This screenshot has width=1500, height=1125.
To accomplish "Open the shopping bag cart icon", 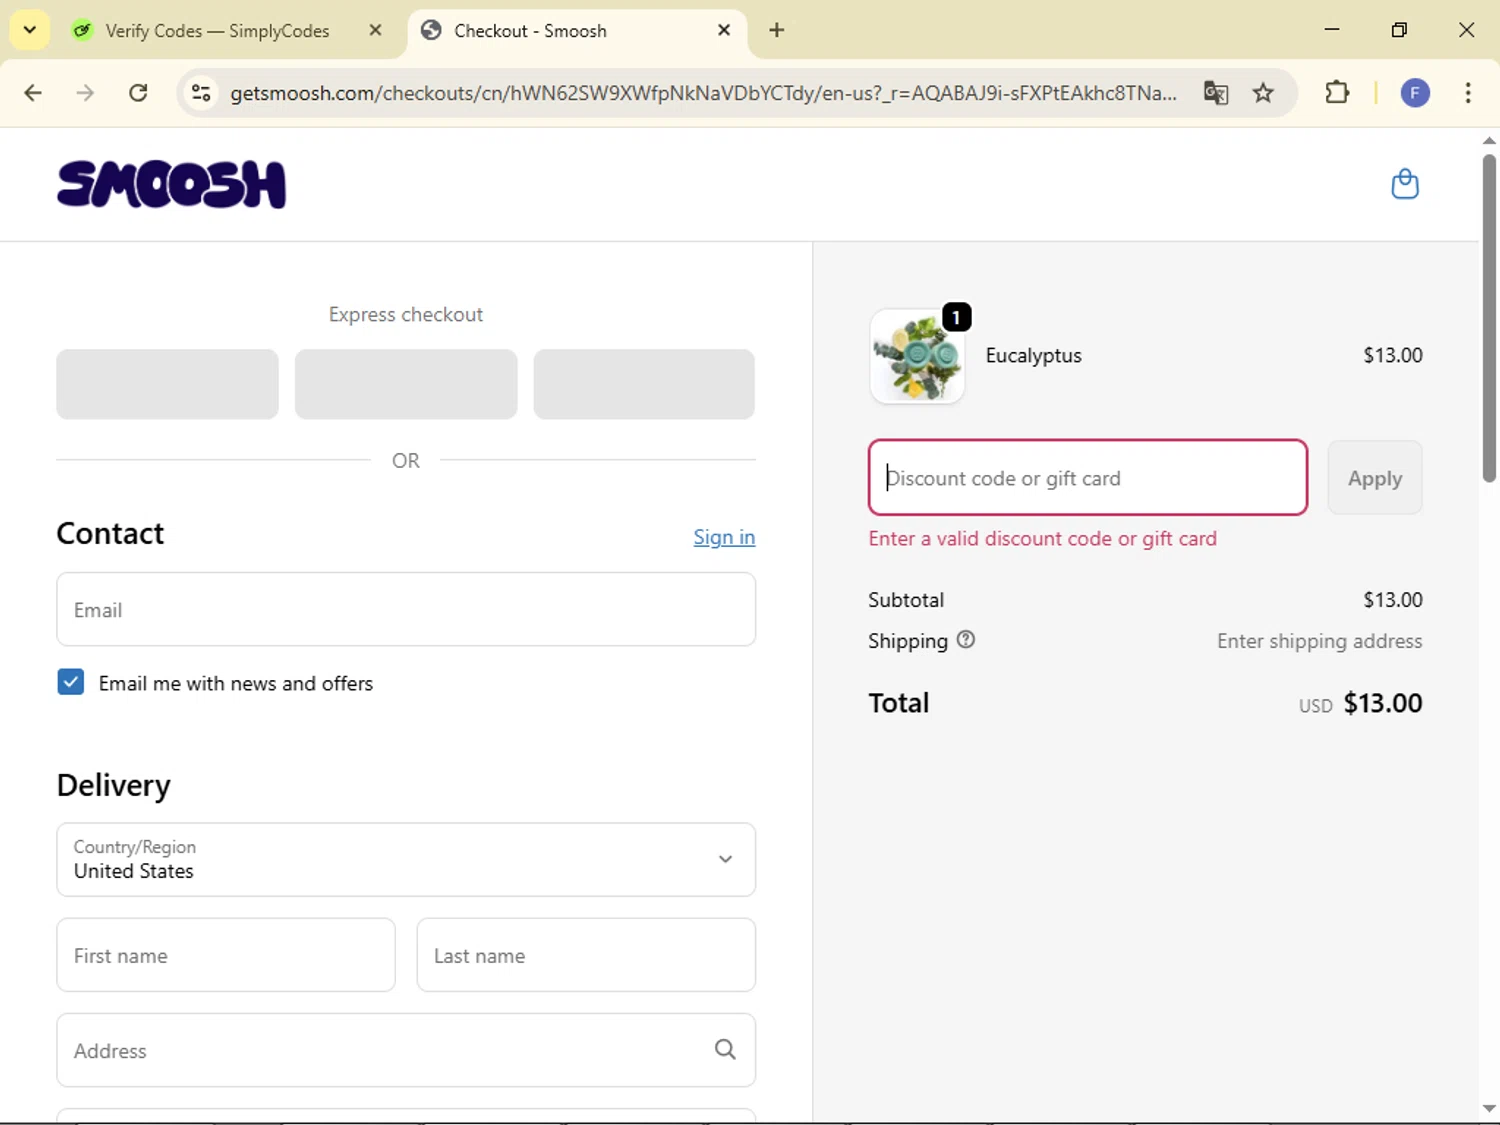I will (1405, 184).
